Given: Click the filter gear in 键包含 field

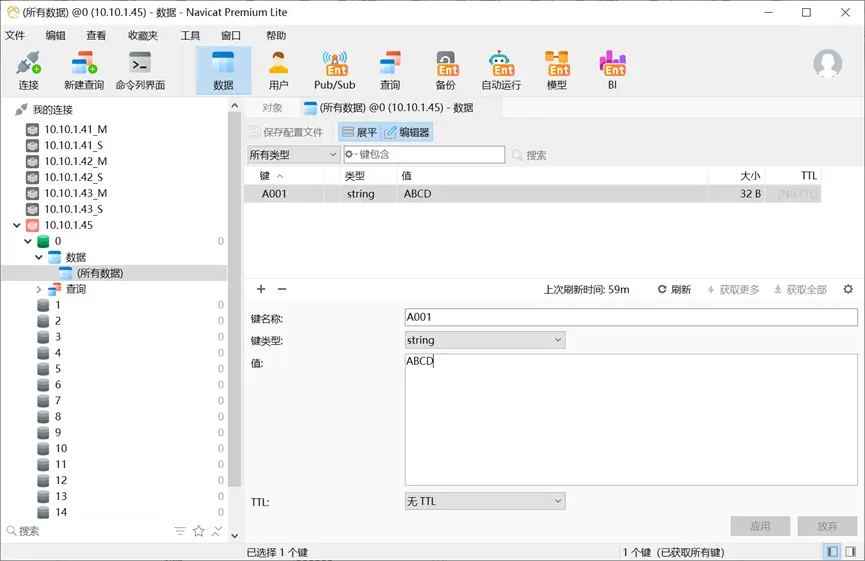Looking at the screenshot, I should point(350,154).
